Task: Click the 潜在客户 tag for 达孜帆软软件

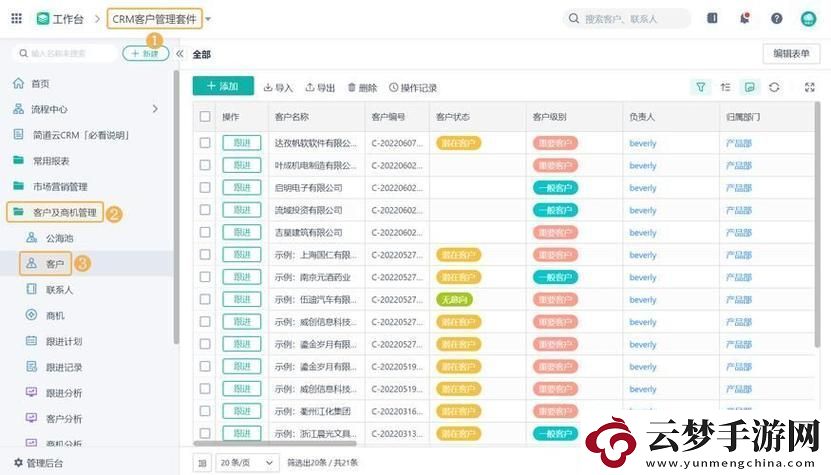Action: coord(458,143)
